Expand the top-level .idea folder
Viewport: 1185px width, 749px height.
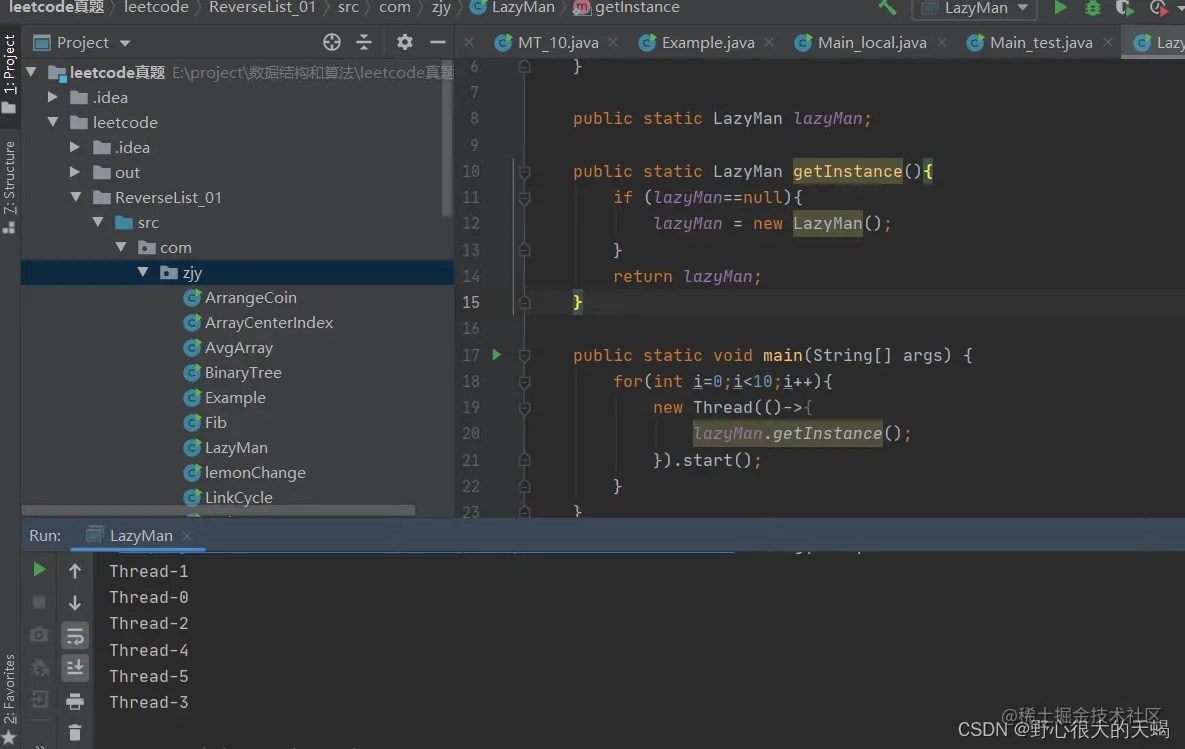click(52, 97)
